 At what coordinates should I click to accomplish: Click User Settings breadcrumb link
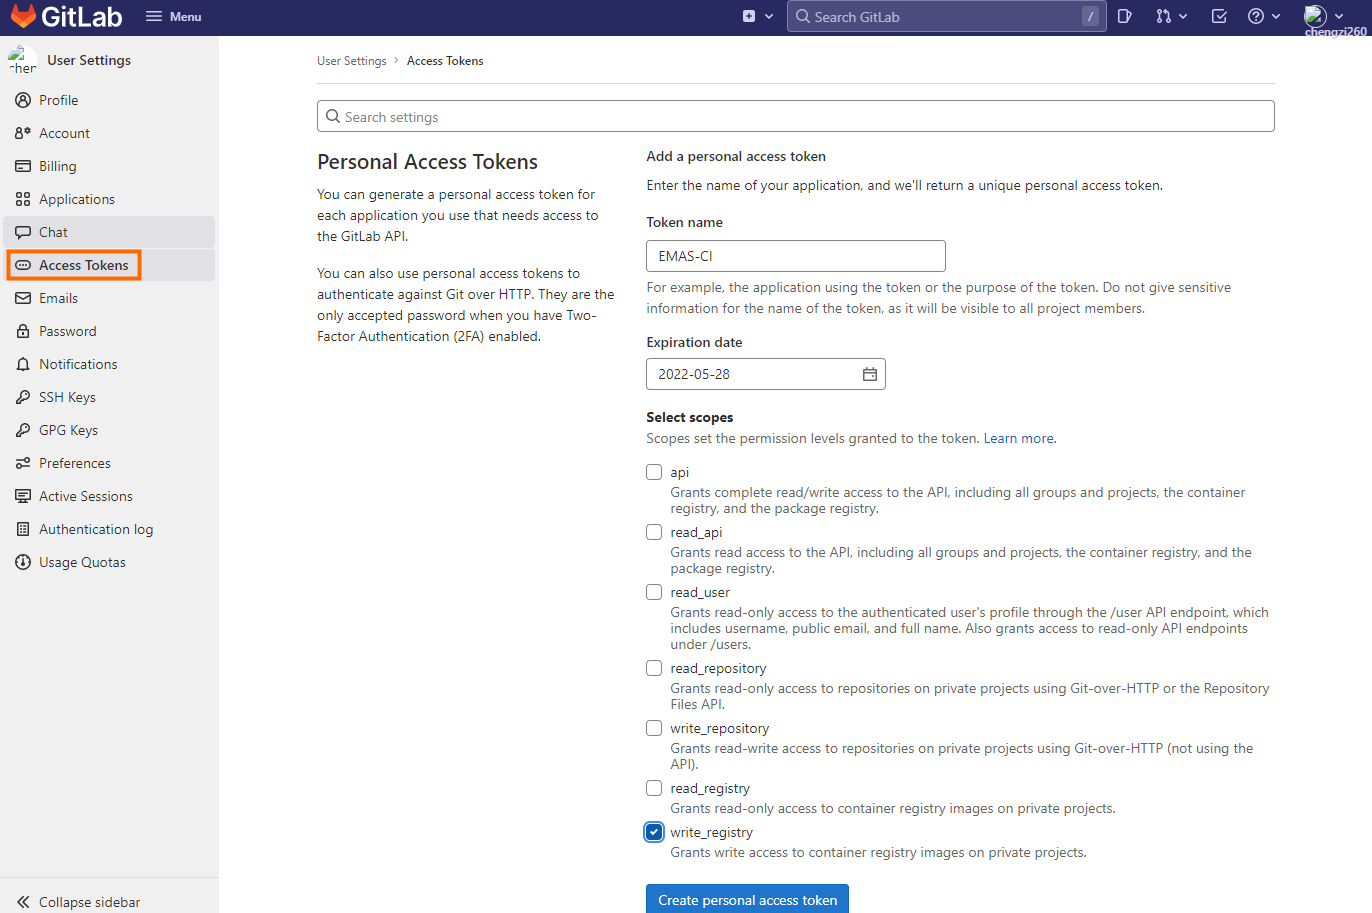point(352,61)
